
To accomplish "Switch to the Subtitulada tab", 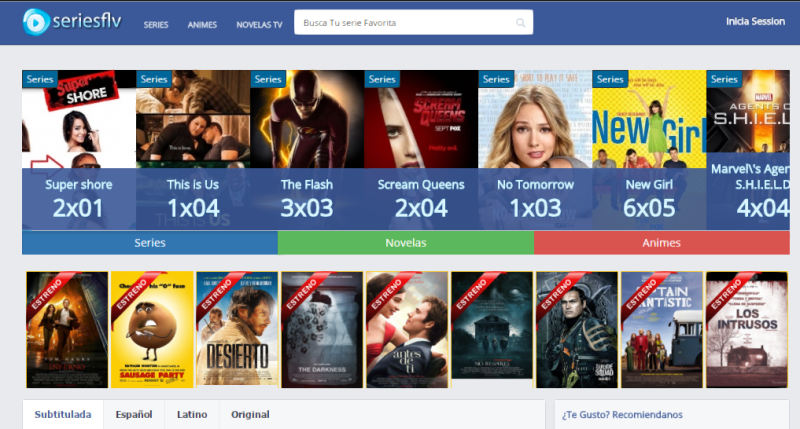I will click(63, 414).
